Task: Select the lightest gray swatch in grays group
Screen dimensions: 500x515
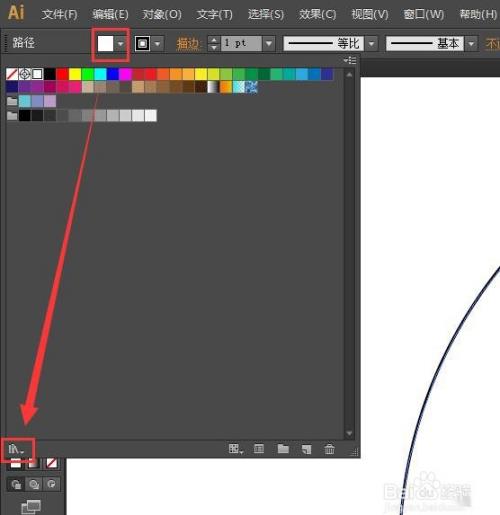Action: 151,116
